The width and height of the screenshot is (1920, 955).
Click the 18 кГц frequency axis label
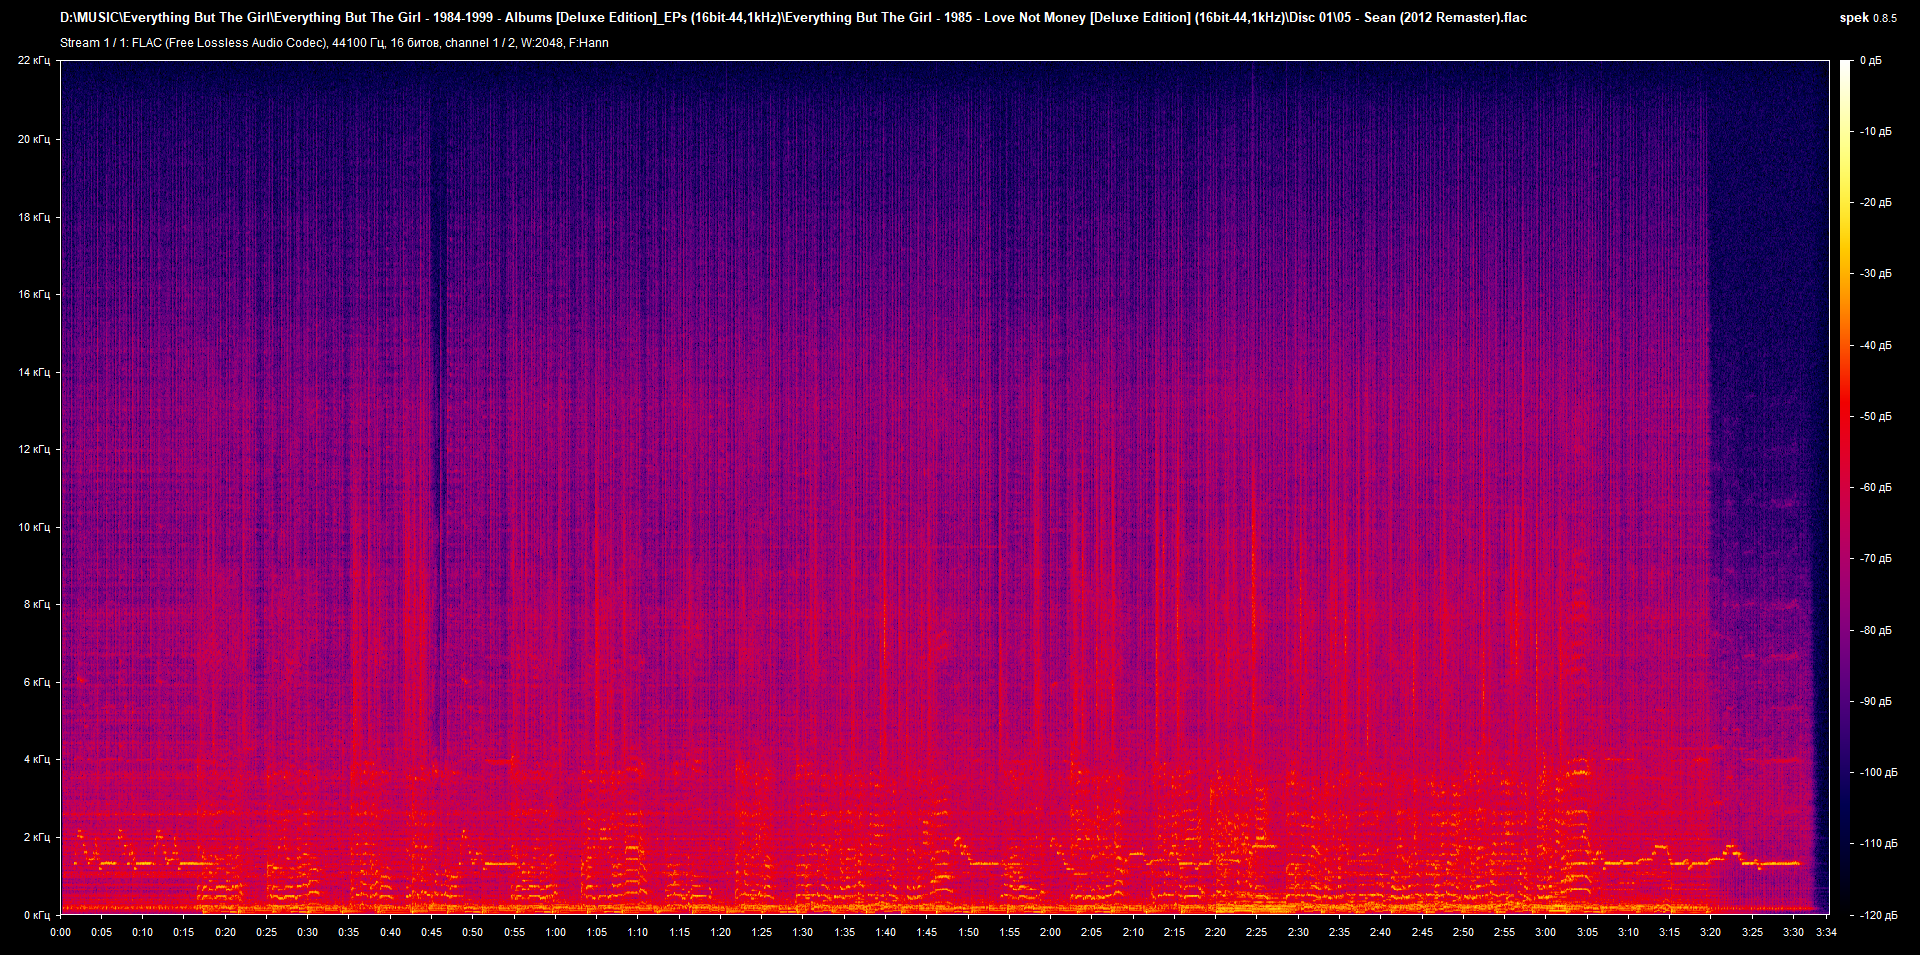tap(34, 217)
